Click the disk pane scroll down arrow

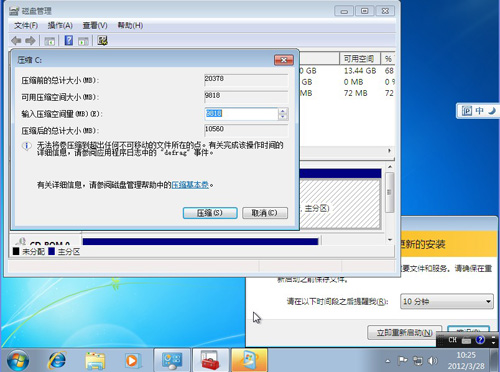coord(390,239)
